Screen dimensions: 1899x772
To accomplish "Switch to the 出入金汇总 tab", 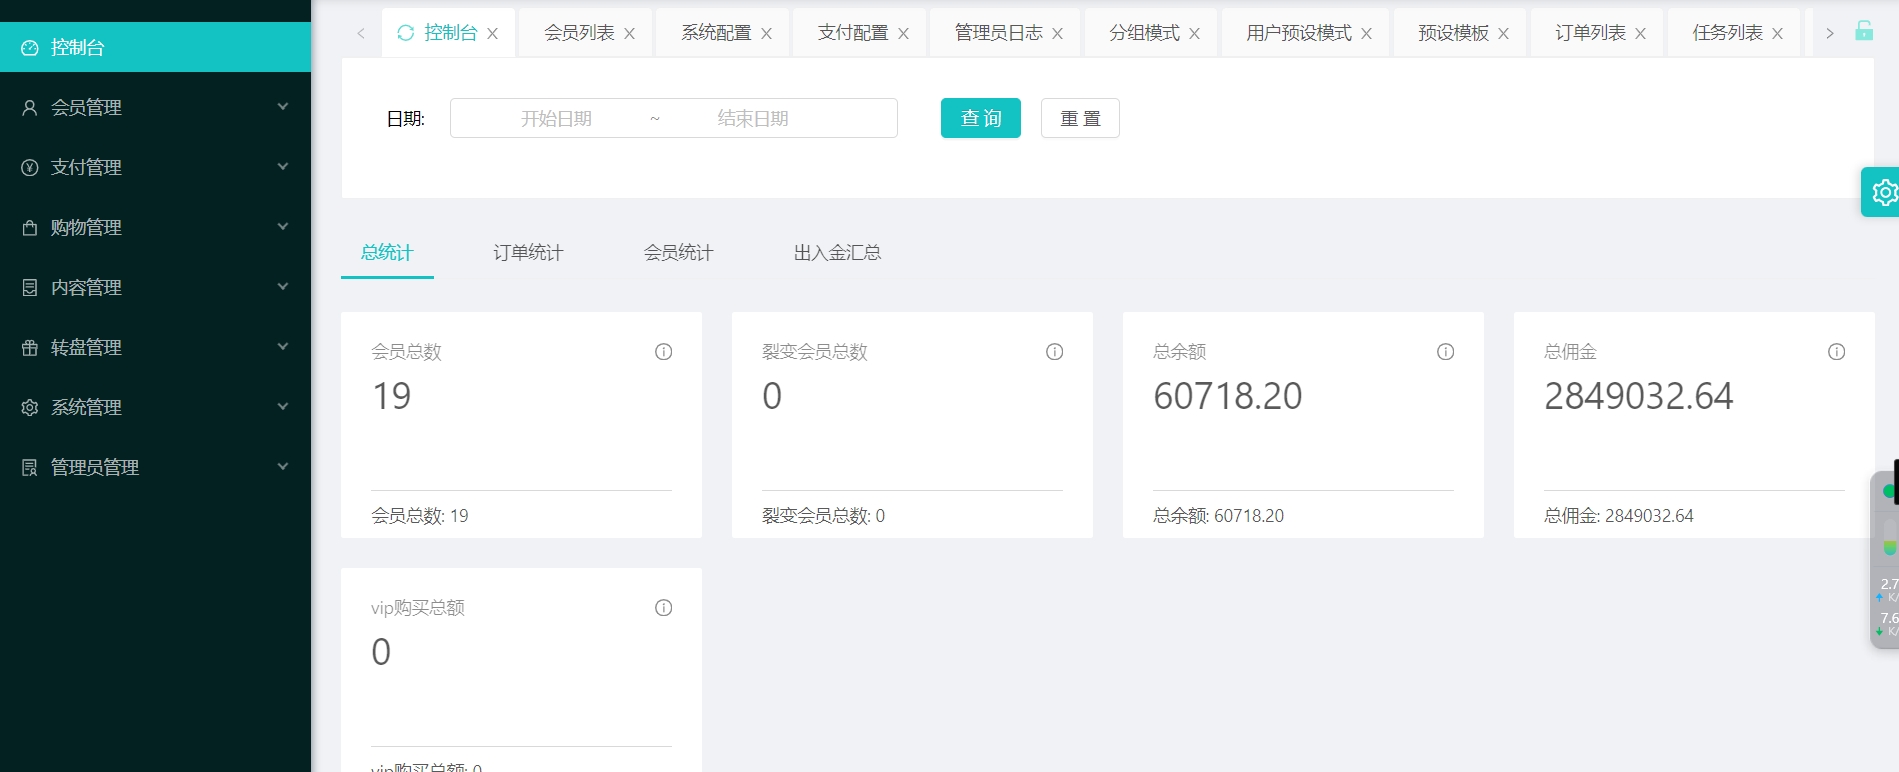I will coord(837,253).
